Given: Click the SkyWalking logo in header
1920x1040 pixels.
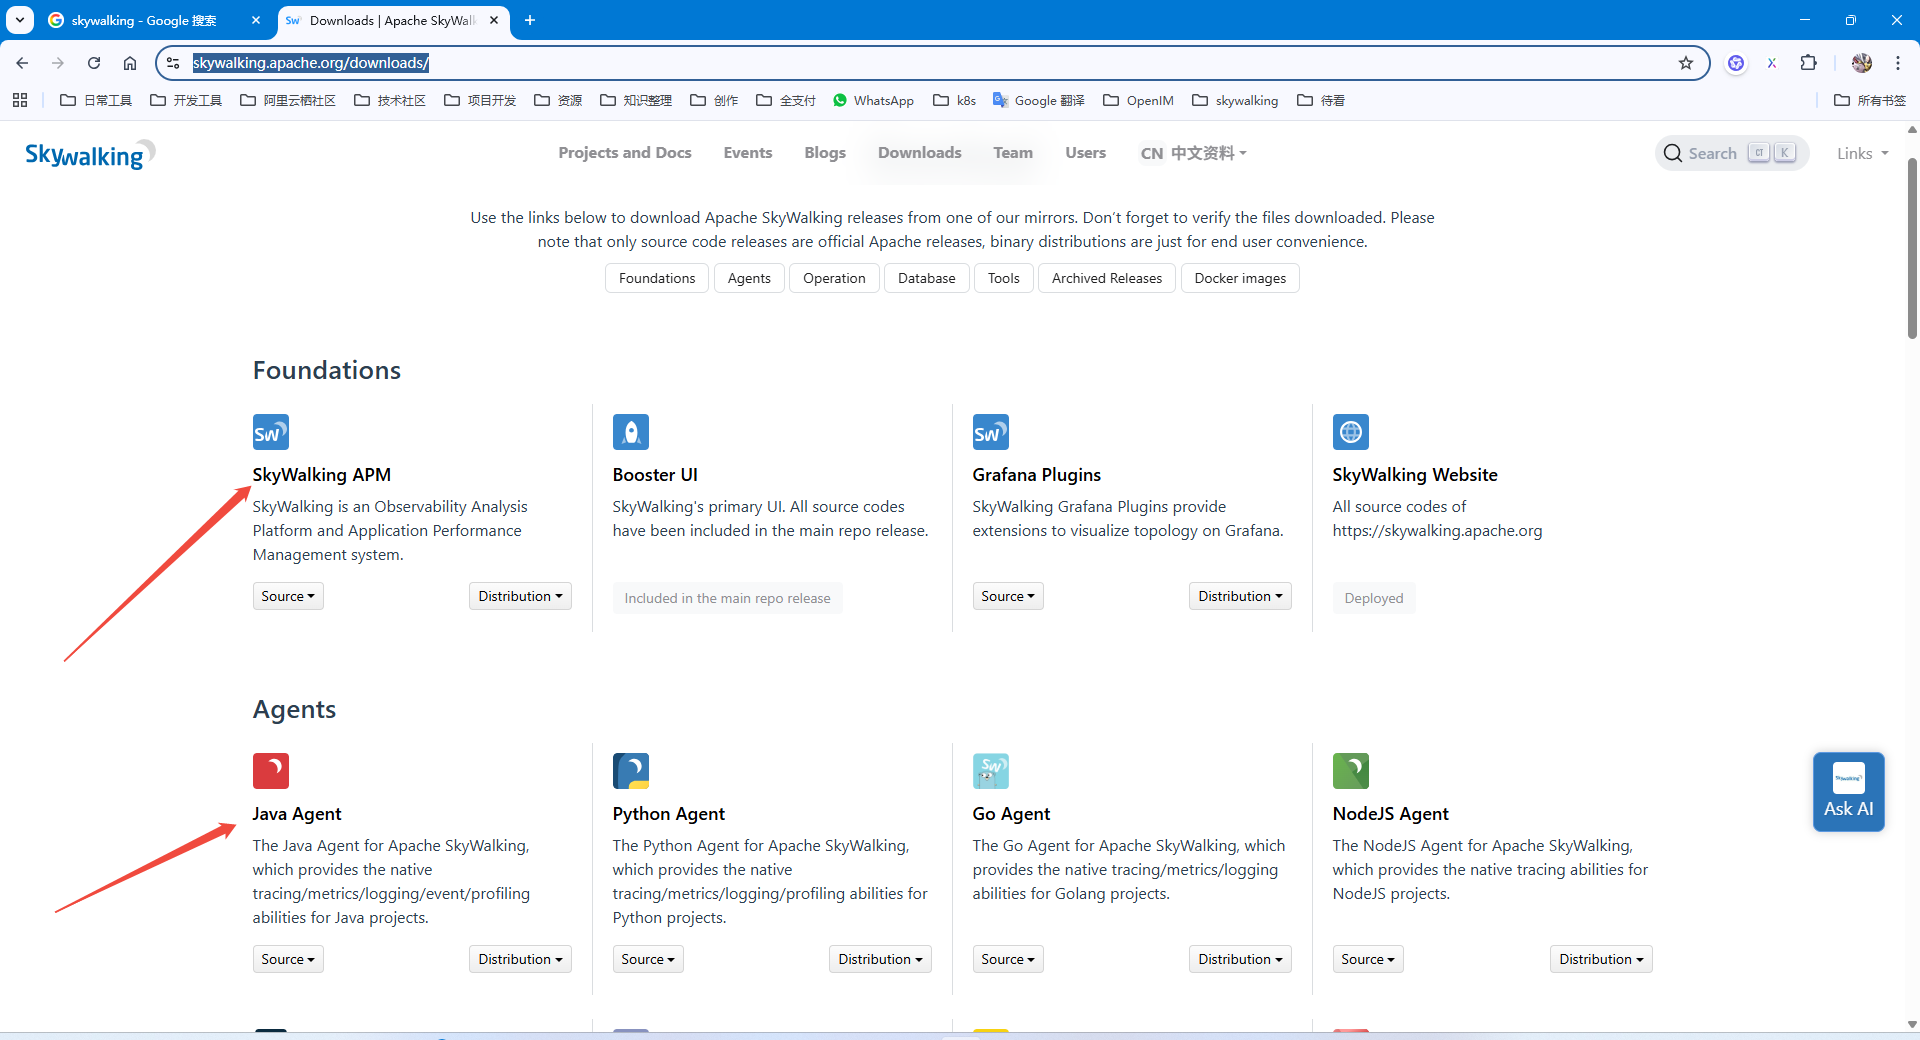Looking at the screenshot, I should click(90, 154).
